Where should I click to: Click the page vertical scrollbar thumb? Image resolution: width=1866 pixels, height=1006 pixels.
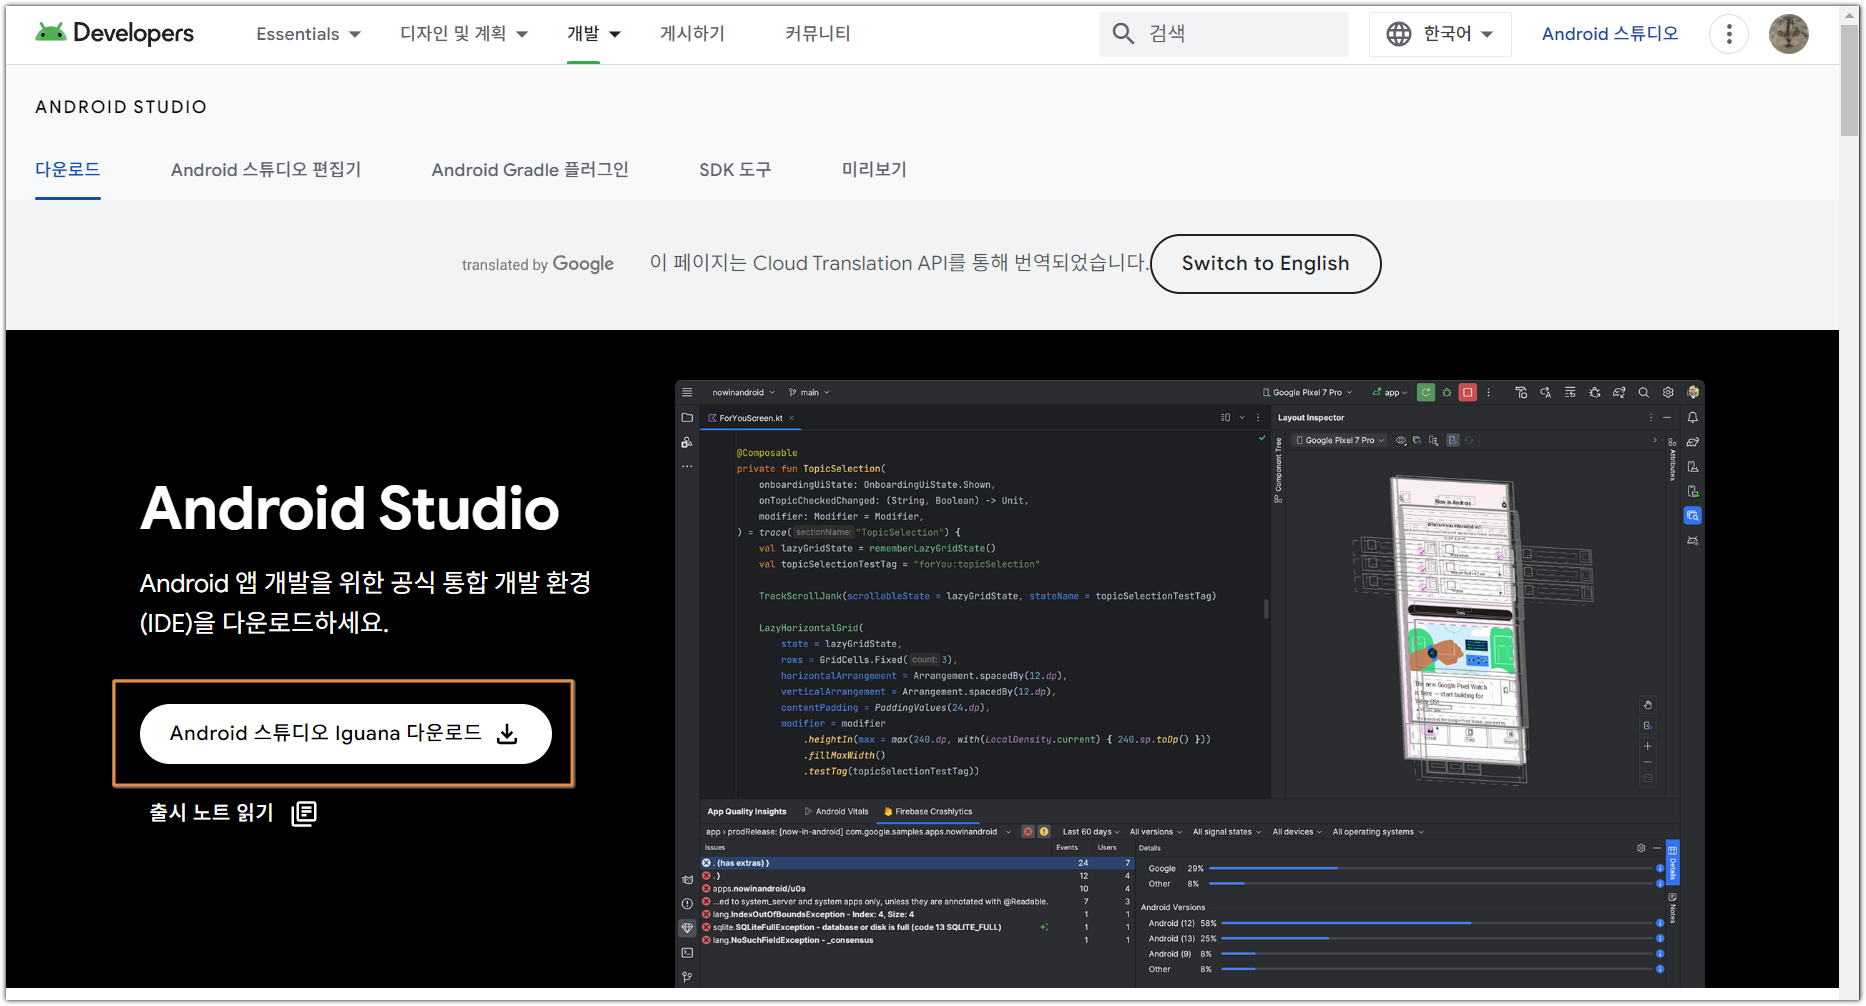(1850, 81)
